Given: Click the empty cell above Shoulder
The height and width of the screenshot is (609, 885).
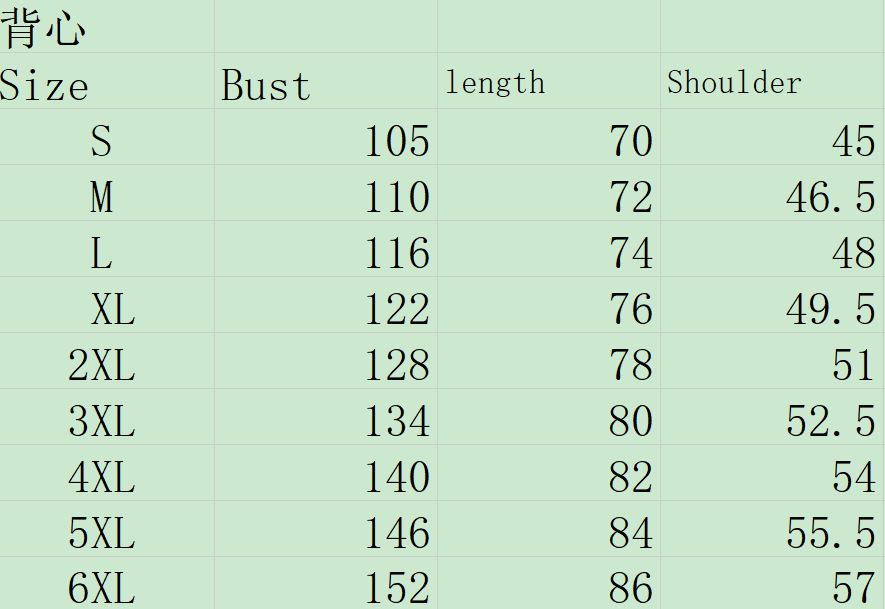Looking at the screenshot, I should click(772, 27).
